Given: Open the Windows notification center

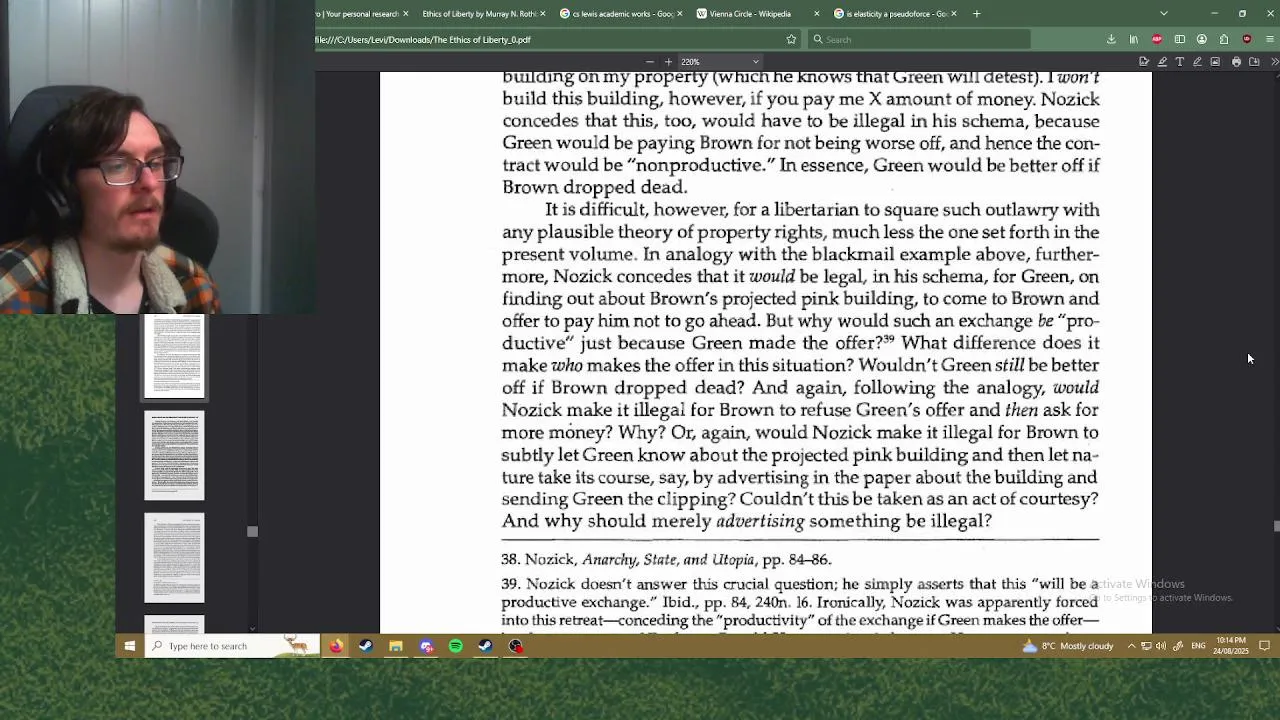Looking at the screenshot, I should coord(1264,646).
